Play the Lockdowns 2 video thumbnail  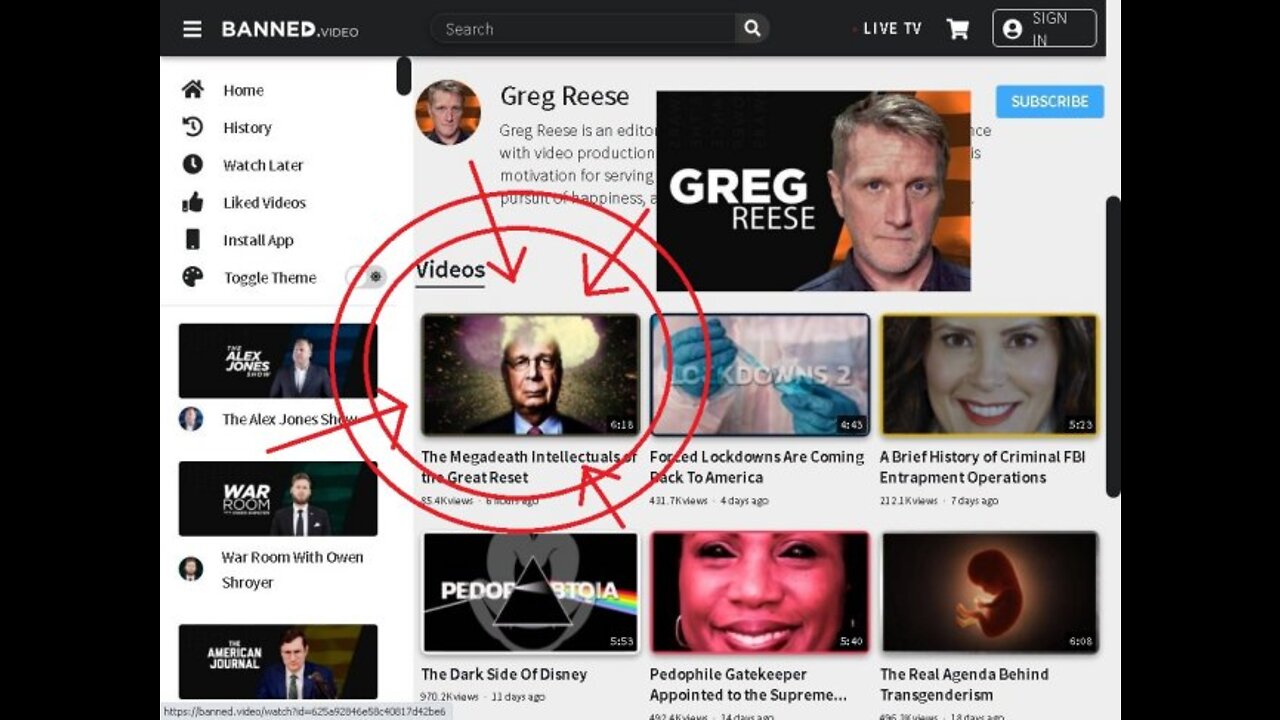pos(760,375)
